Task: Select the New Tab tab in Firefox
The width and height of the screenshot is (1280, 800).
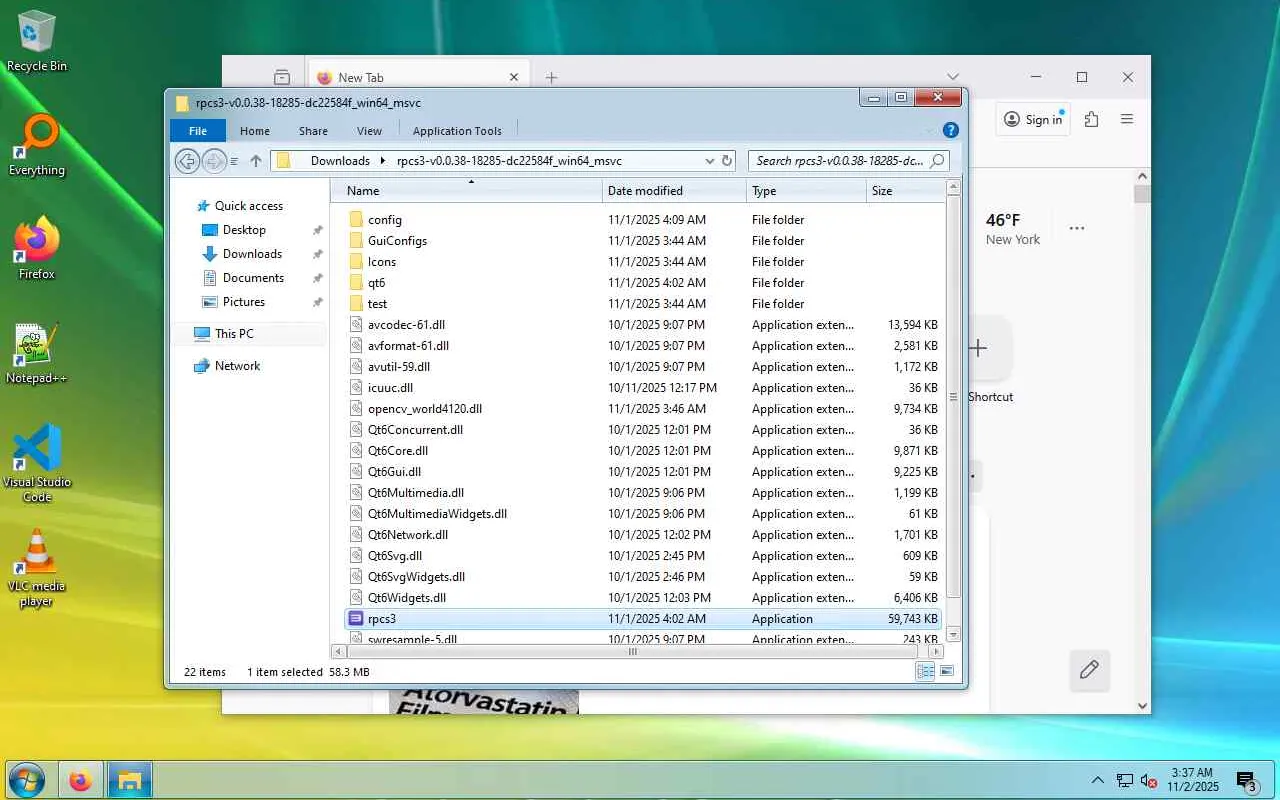Action: click(418, 77)
